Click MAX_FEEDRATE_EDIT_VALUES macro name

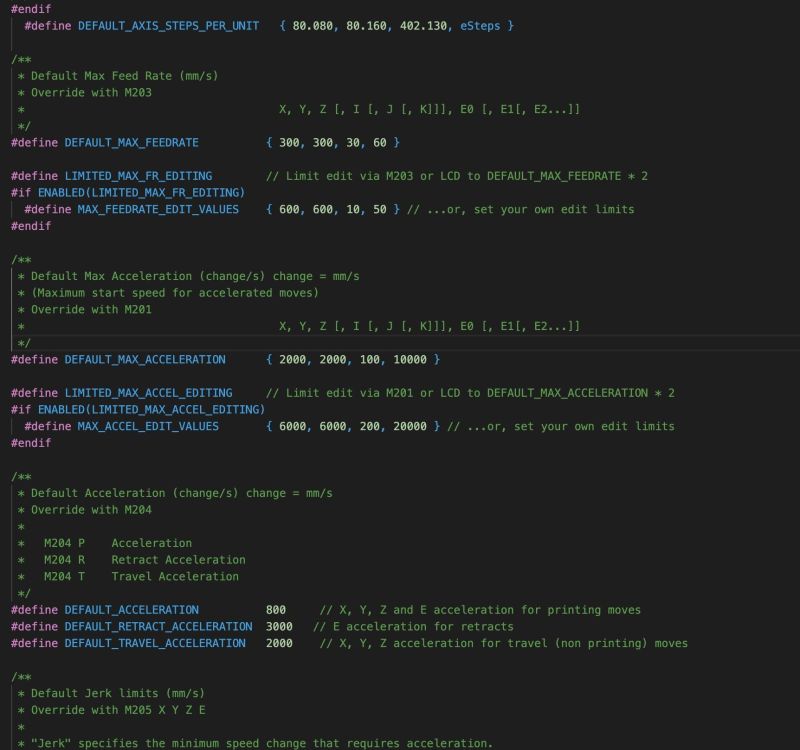coord(158,210)
